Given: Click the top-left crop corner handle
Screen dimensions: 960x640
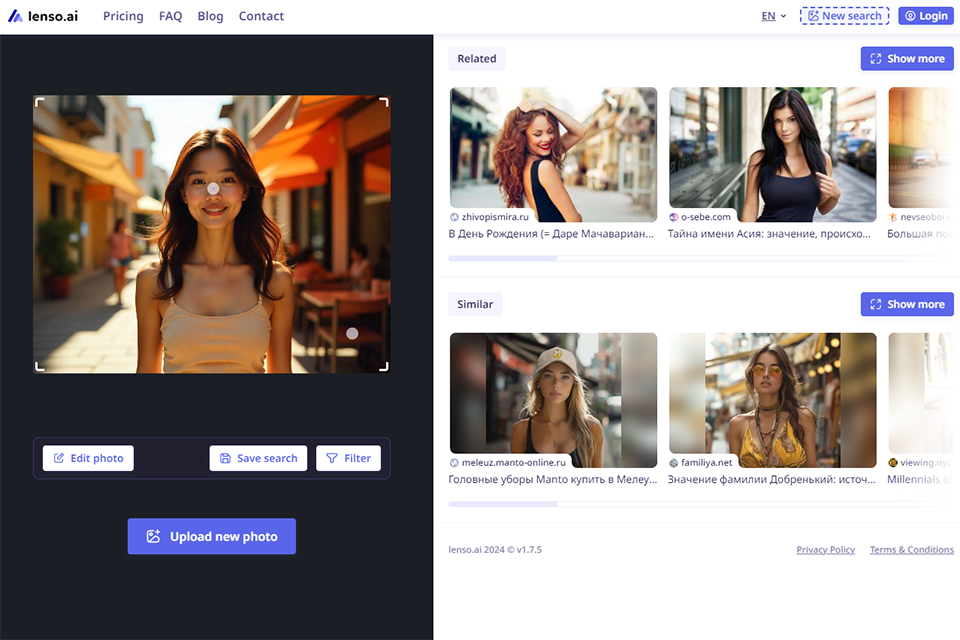Looking at the screenshot, I should pyautogui.click(x=39, y=102).
